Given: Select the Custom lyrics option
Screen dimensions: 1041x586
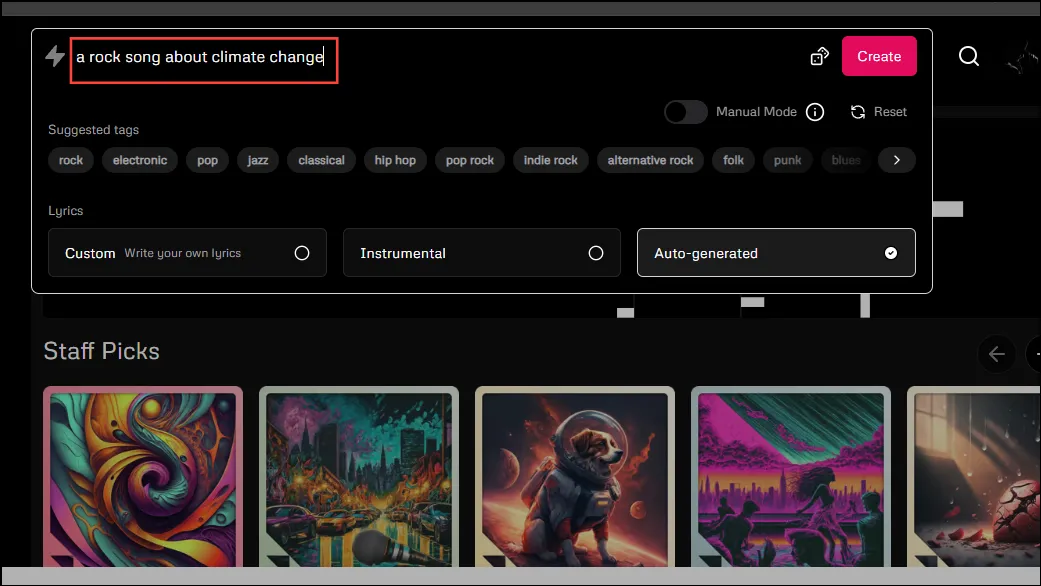Looking at the screenshot, I should (187, 253).
